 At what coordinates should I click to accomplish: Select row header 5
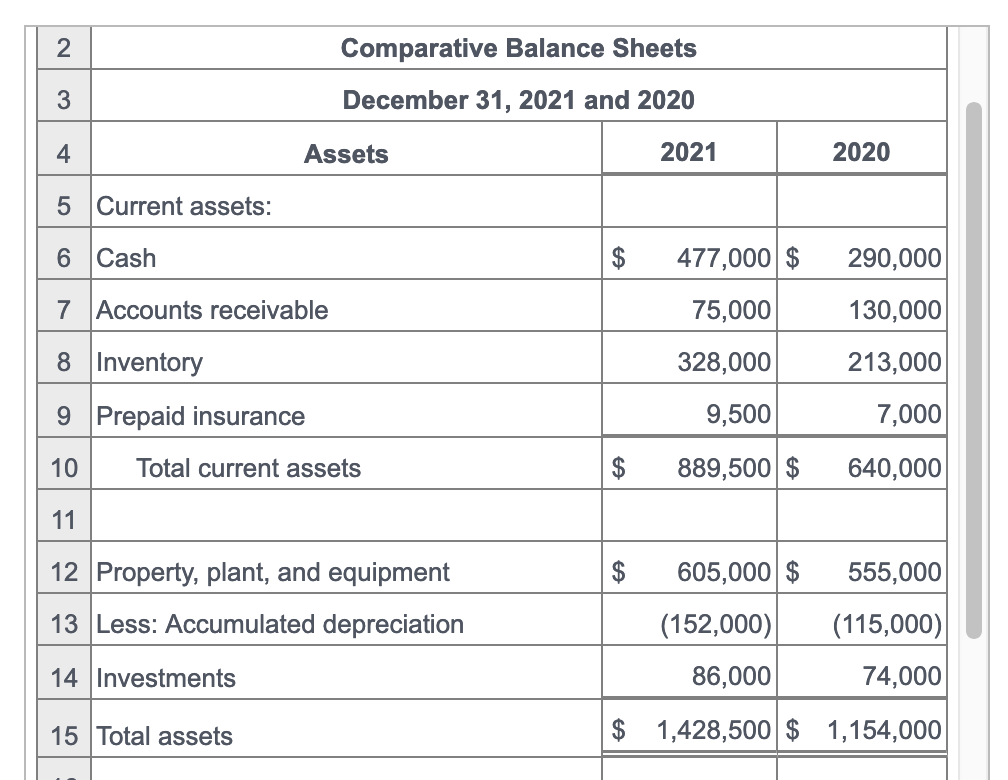tap(62, 205)
